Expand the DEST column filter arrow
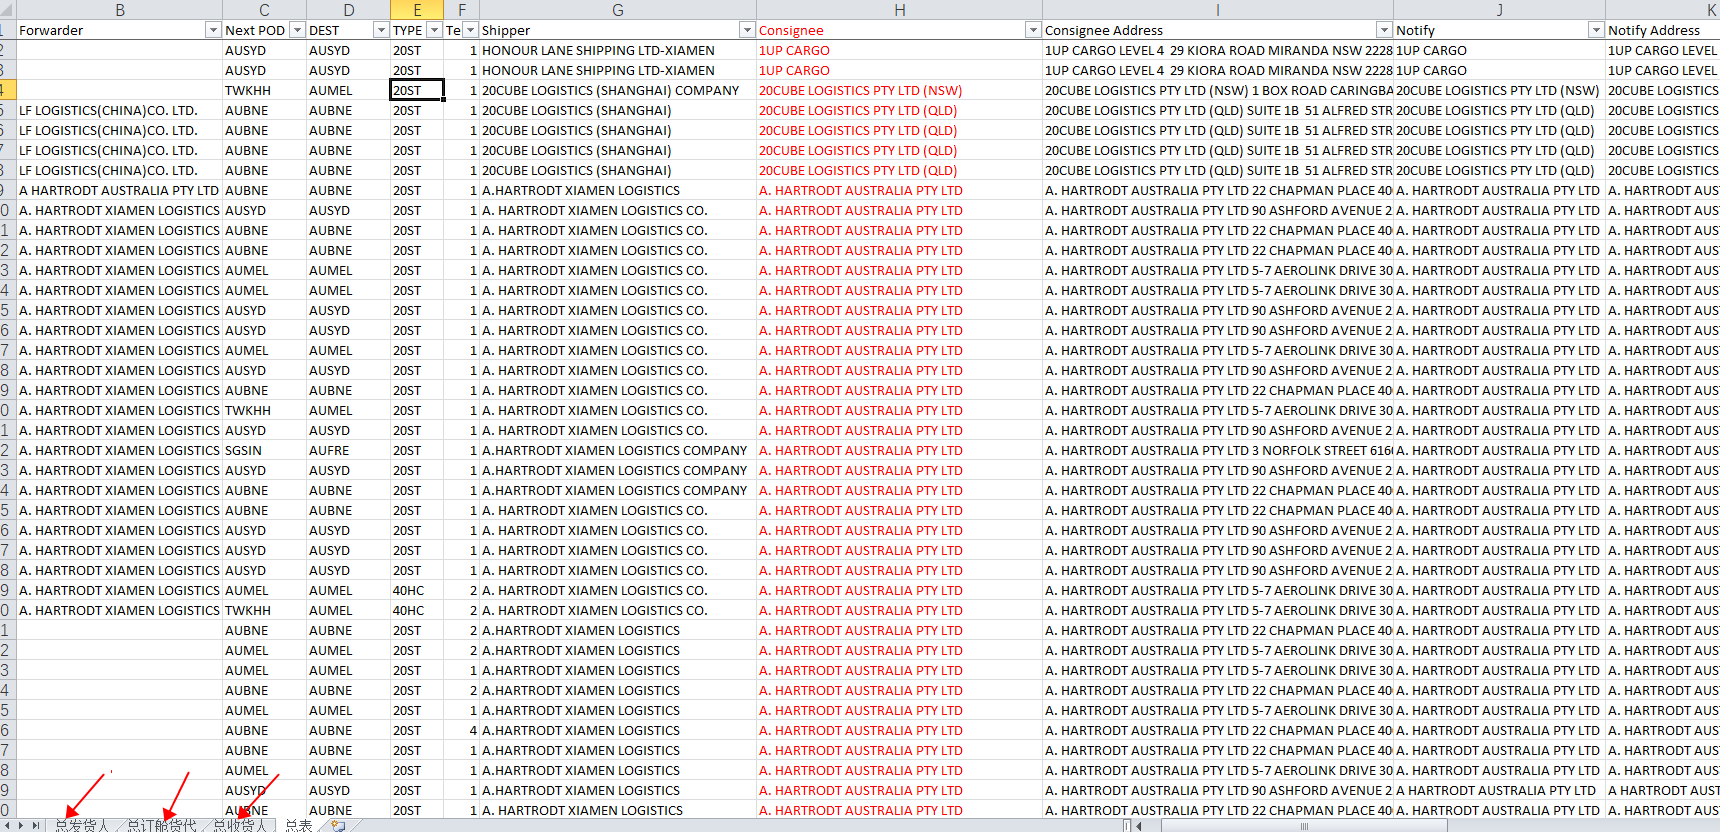 point(380,30)
